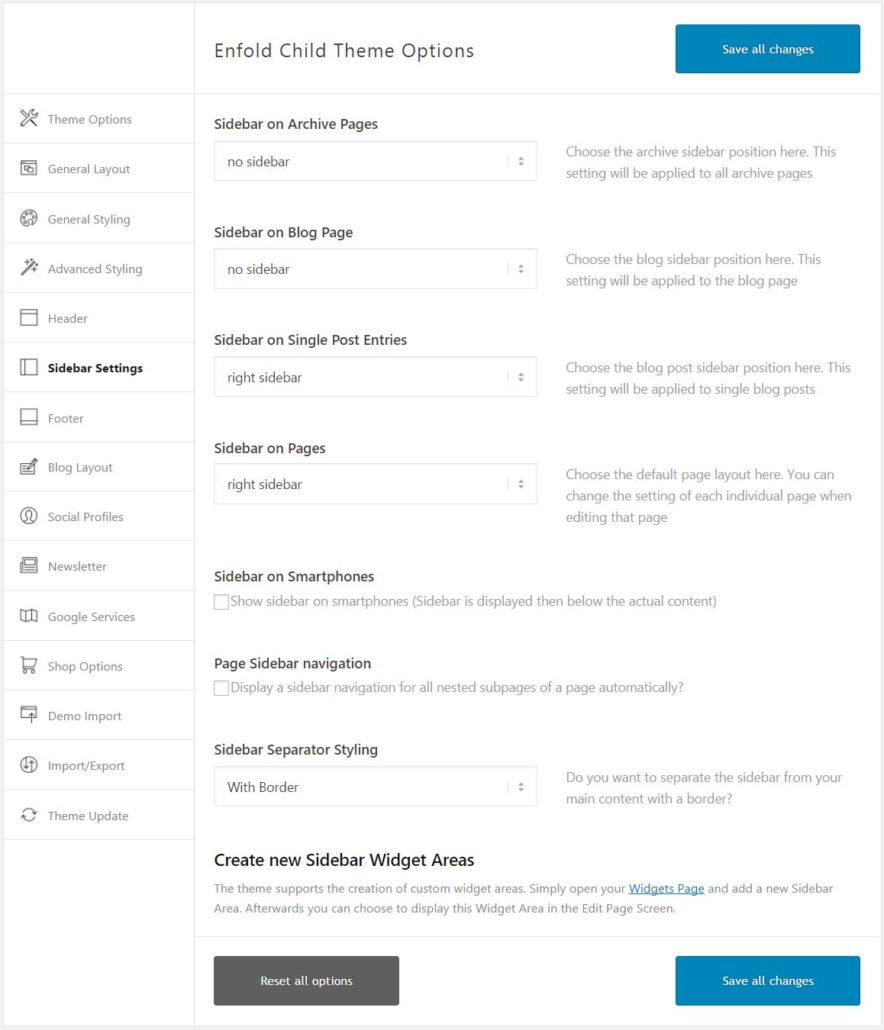Open the Sidebar on Archive Pages dropdown
The height and width of the screenshot is (1030, 884).
tap(375, 161)
